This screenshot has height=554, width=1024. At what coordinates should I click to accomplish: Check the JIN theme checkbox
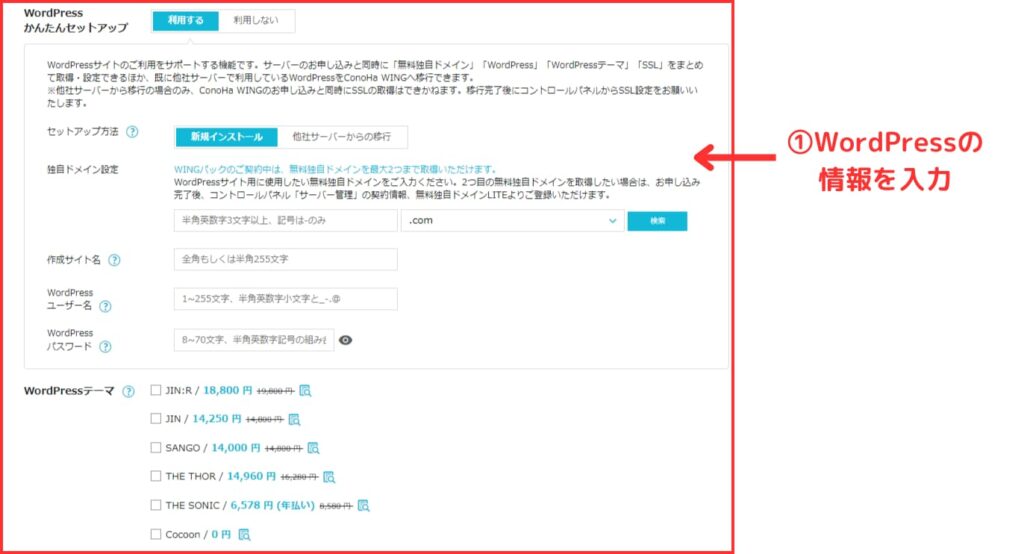[x=155, y=418]
